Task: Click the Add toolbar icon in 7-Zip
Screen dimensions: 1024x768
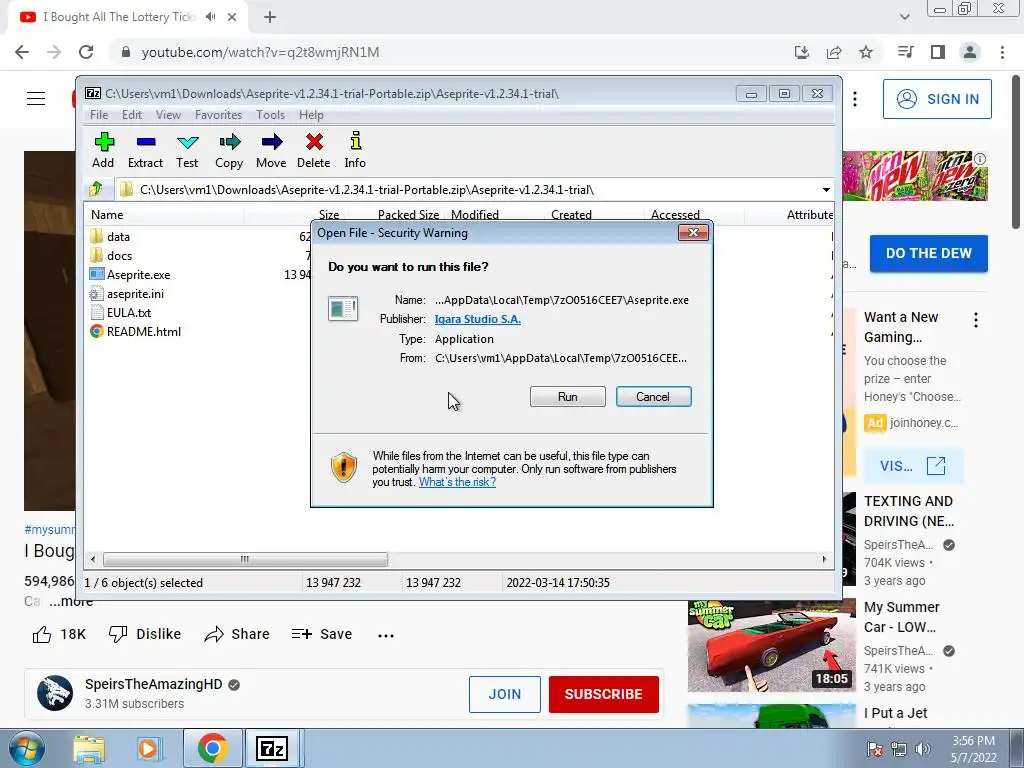Action: coord(103,151)
